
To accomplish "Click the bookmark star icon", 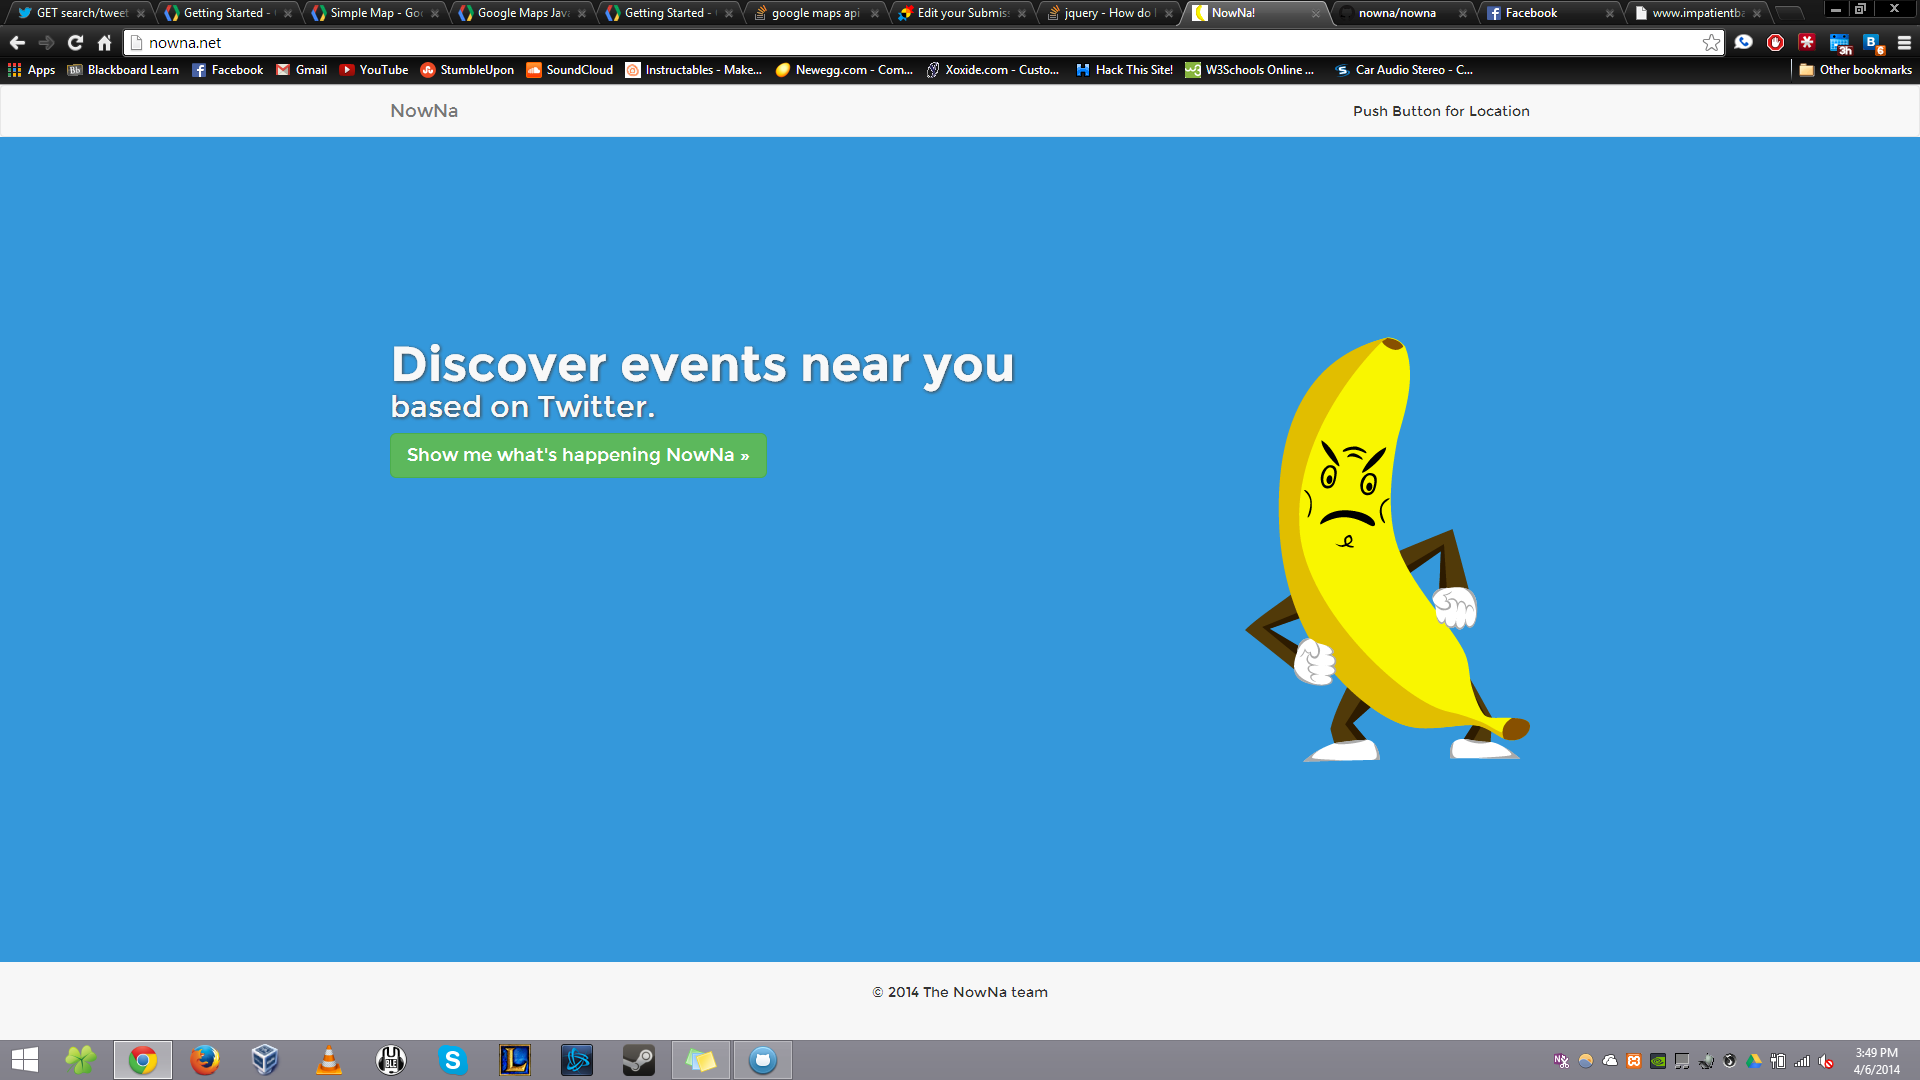I will [x=1711, y=43].
